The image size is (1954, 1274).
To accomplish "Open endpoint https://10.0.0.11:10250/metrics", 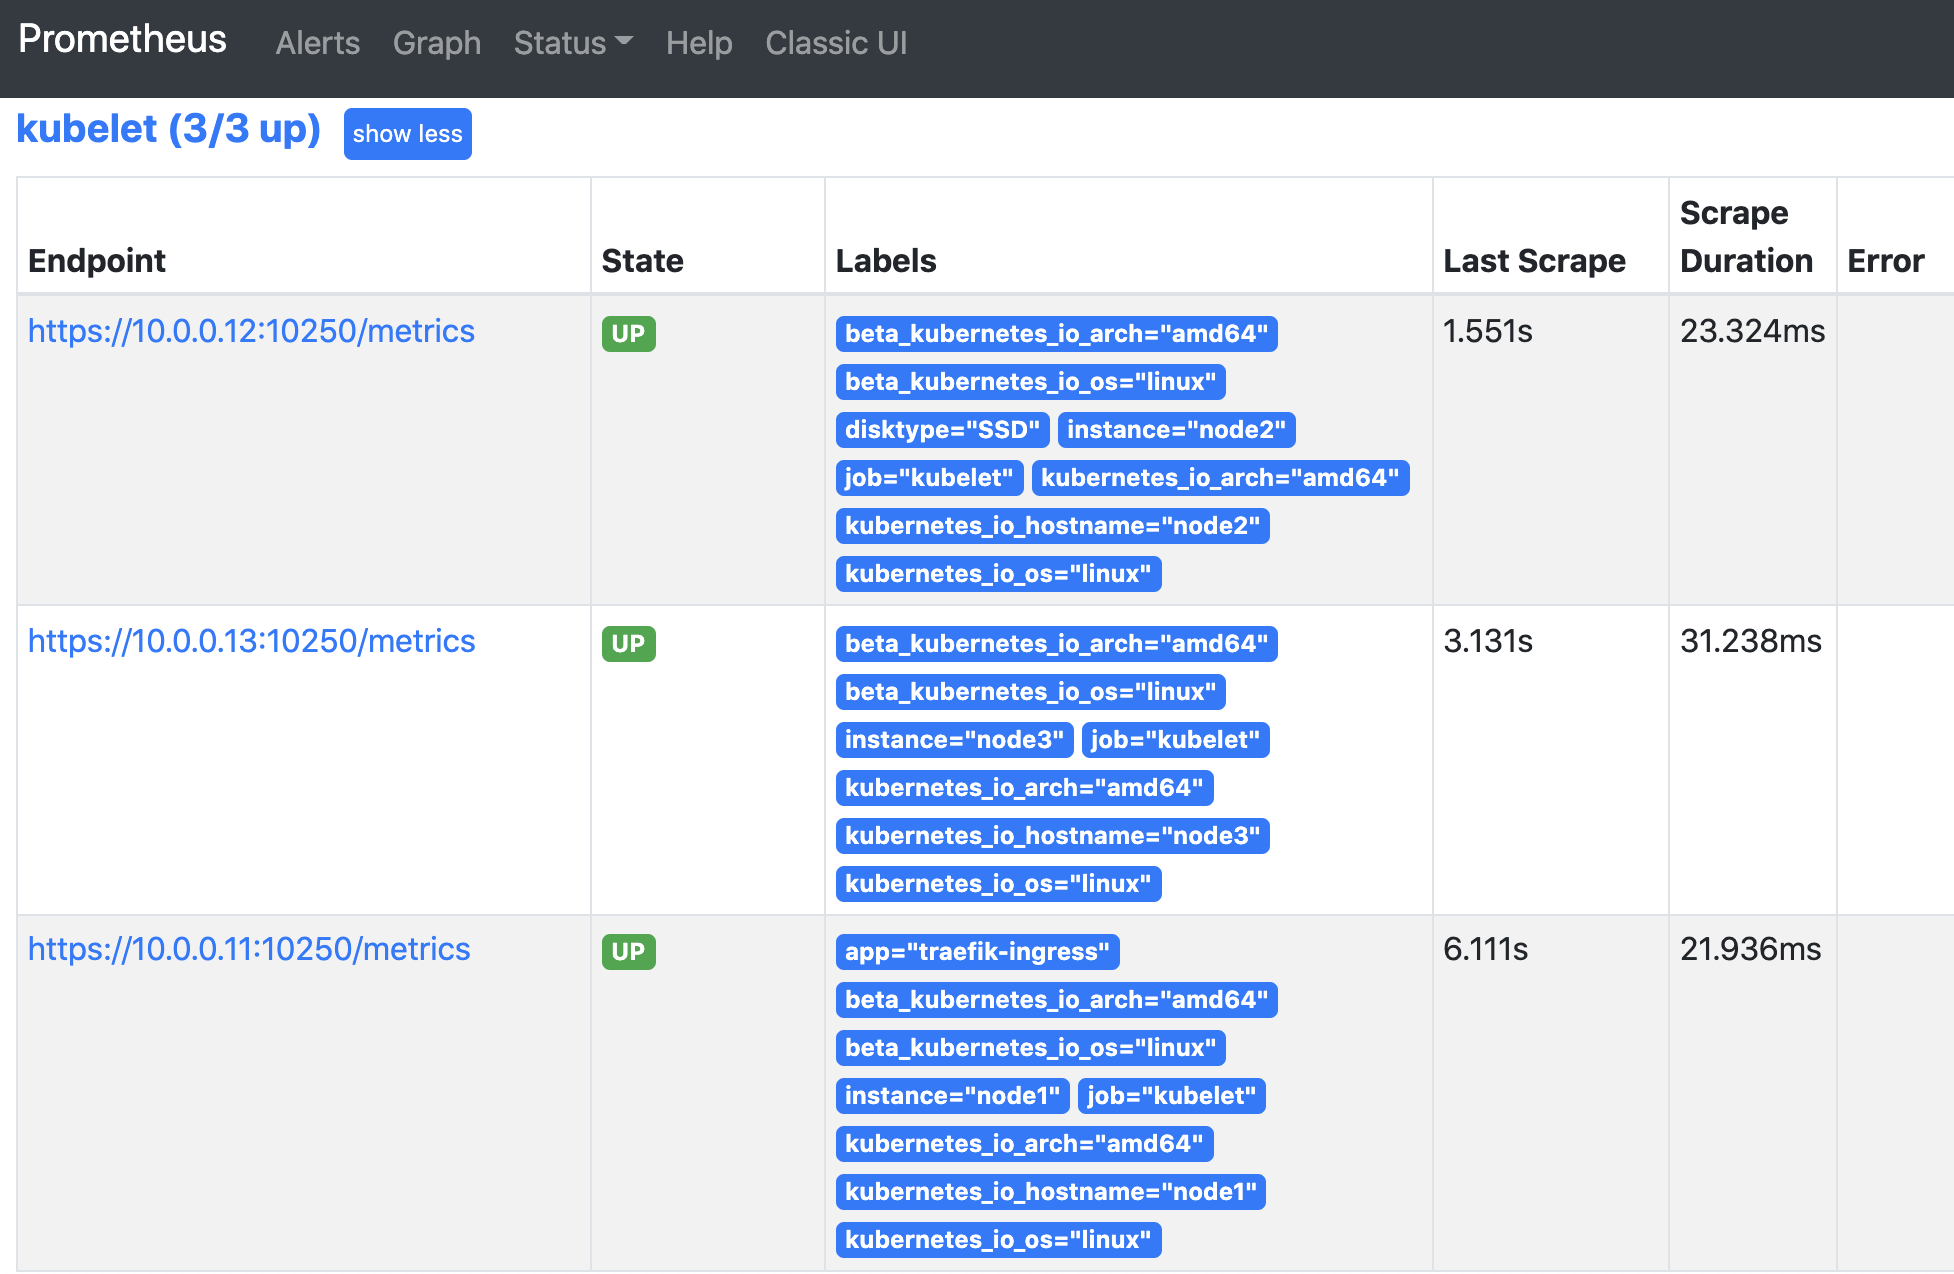I will [249, 949].
